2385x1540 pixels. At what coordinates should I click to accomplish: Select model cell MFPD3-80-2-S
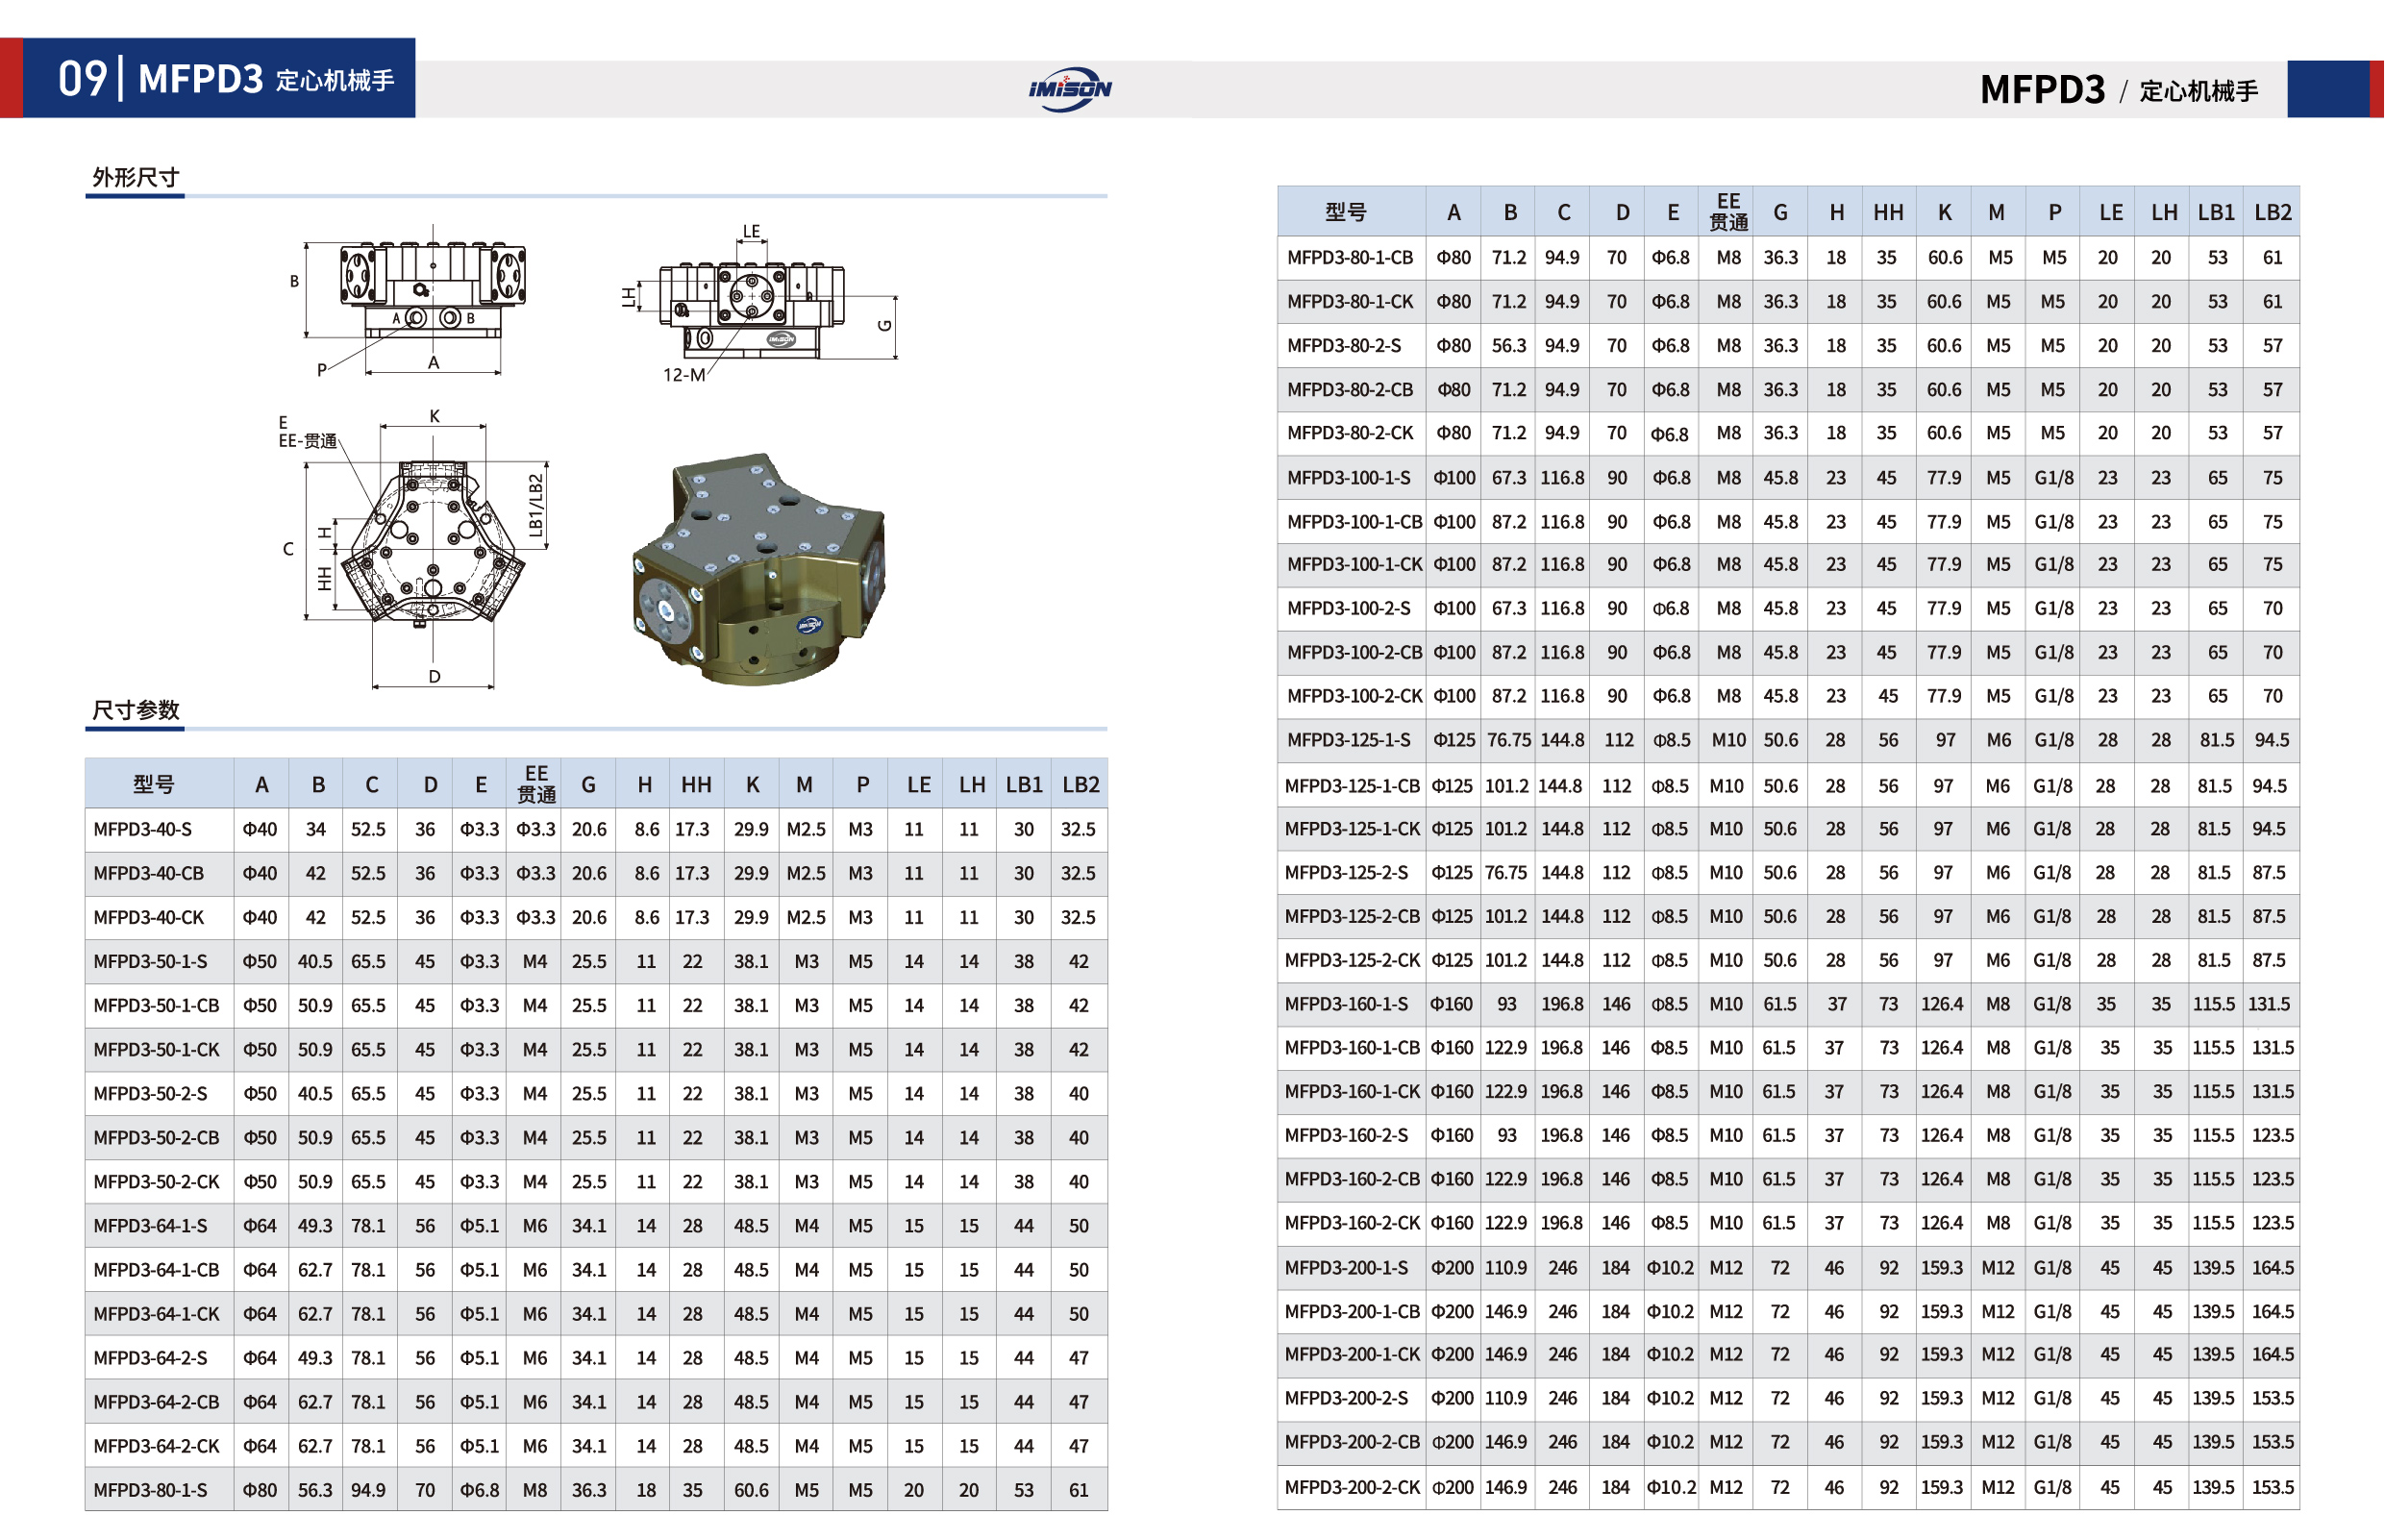tap(1352, 345)
